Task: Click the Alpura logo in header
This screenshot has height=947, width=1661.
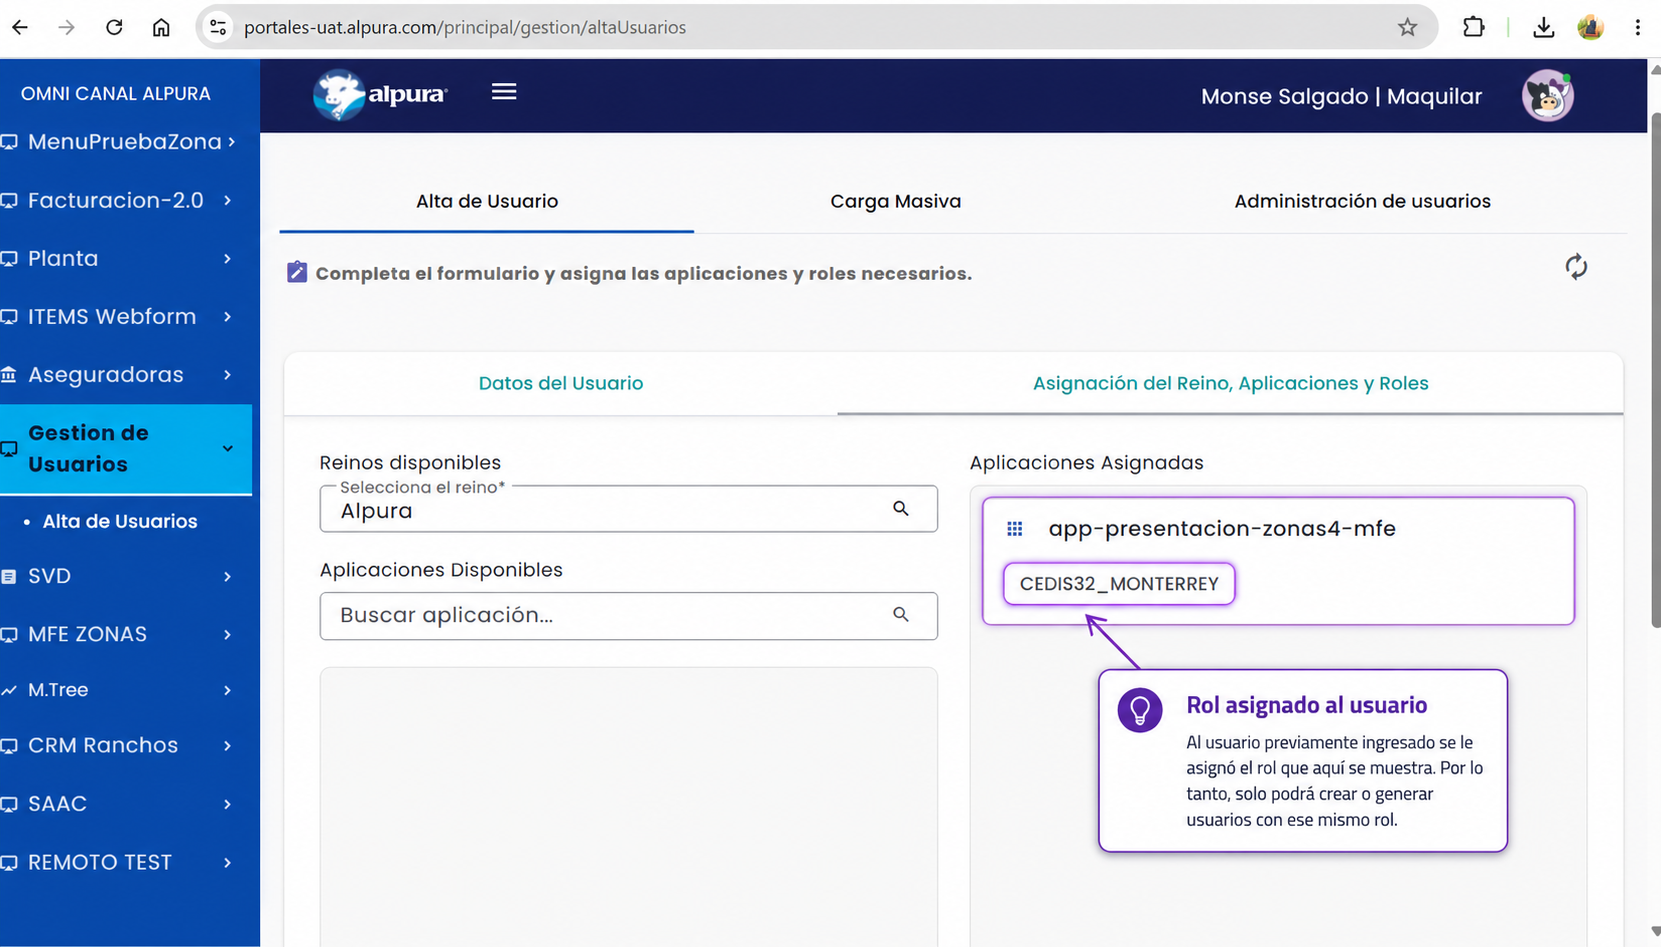Action: coord(380,95)
